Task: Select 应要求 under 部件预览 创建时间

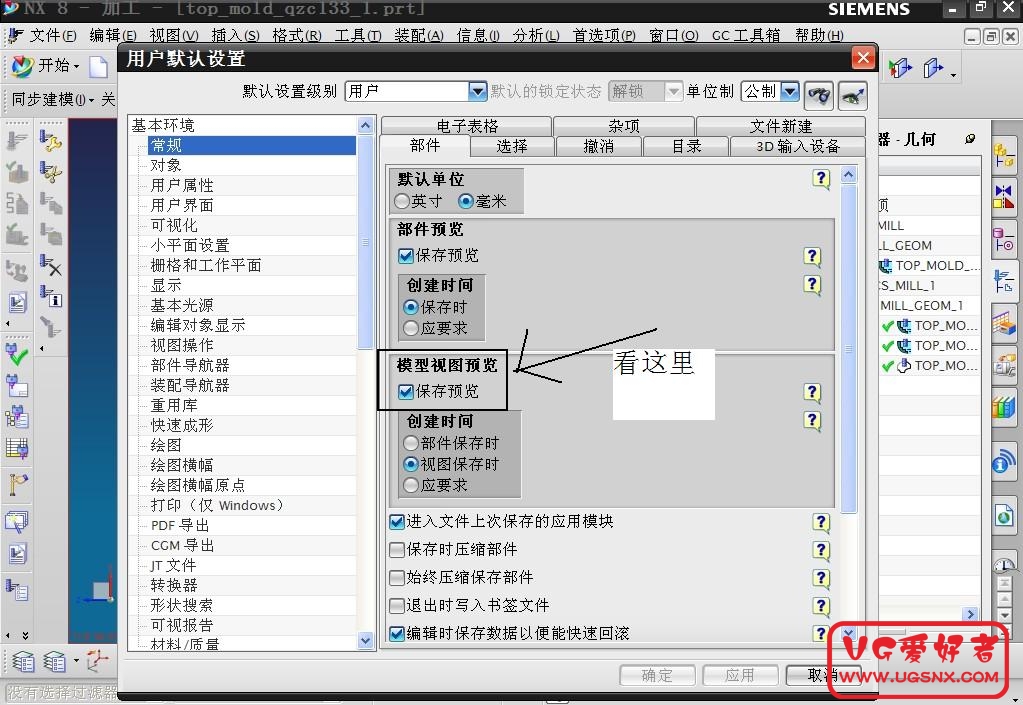Action: 410,328
